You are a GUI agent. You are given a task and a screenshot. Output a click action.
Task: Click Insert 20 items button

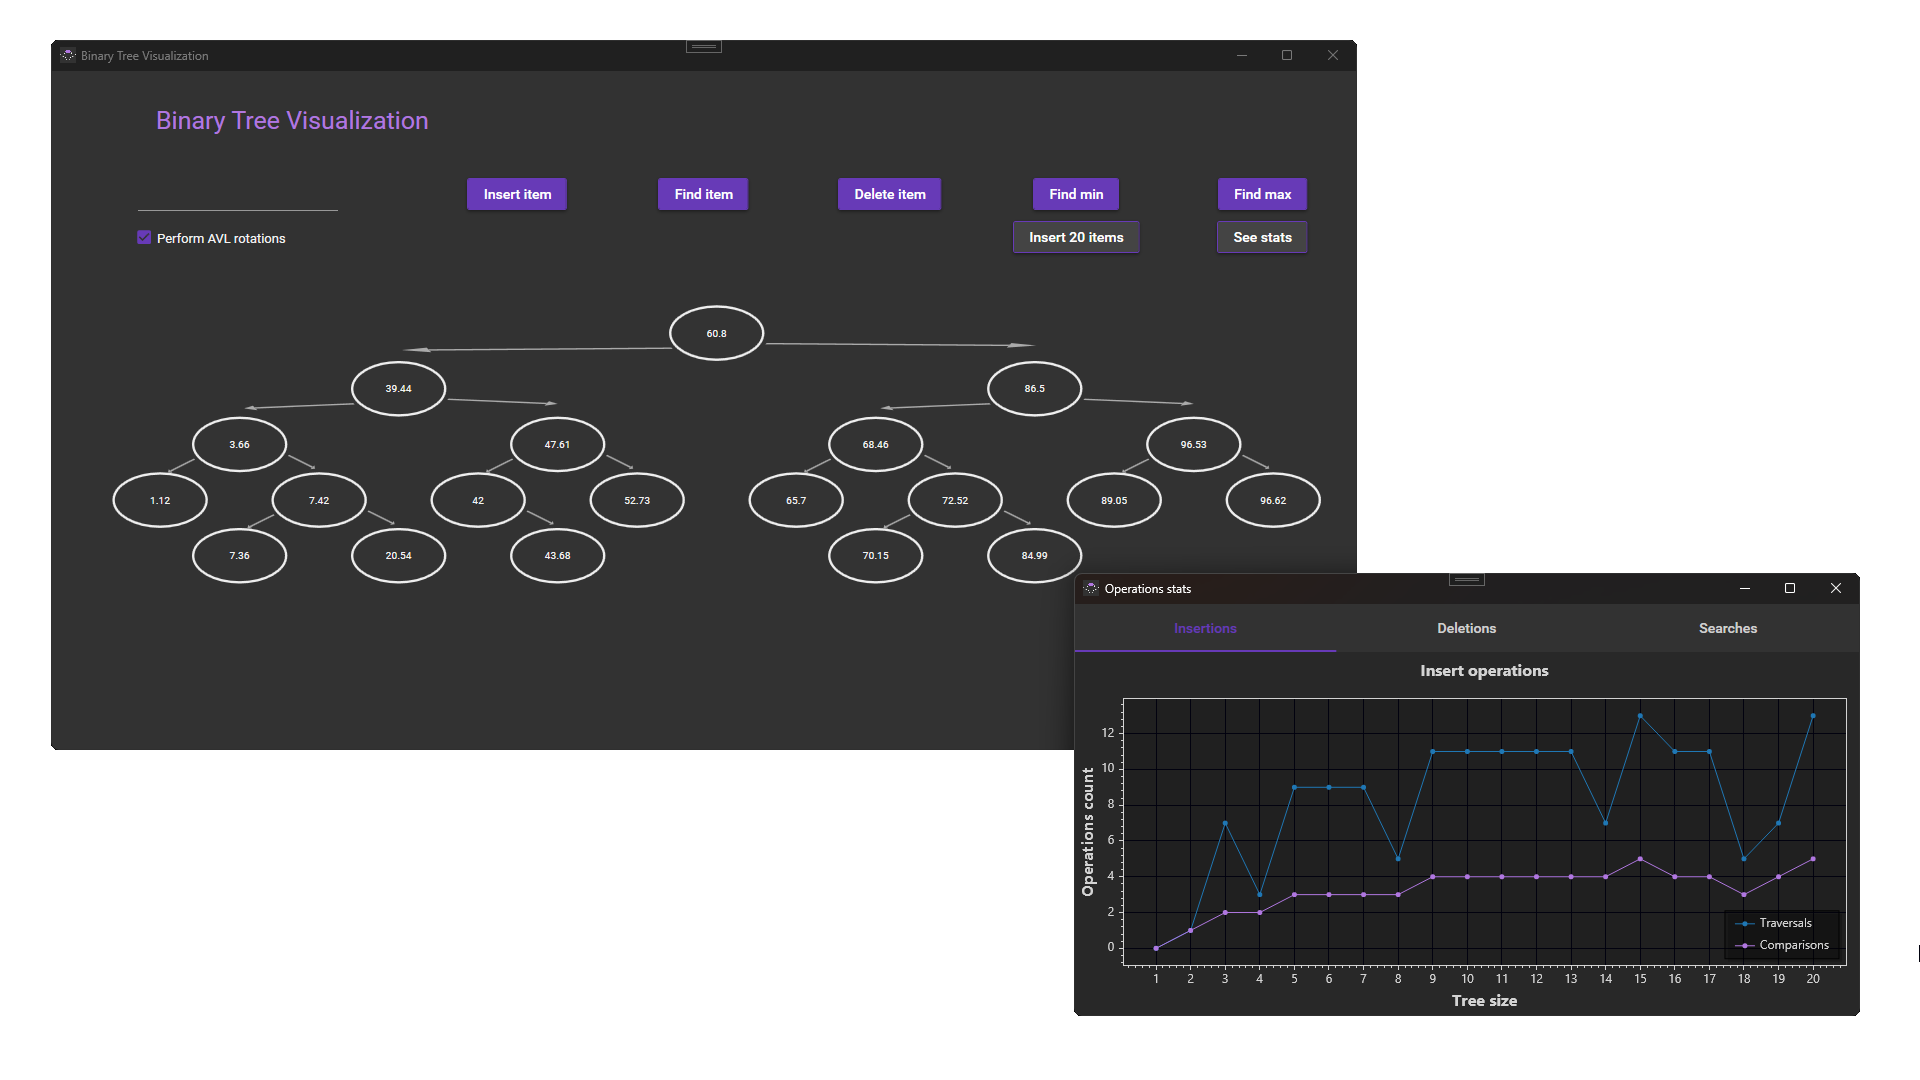tap(1076, 237)
